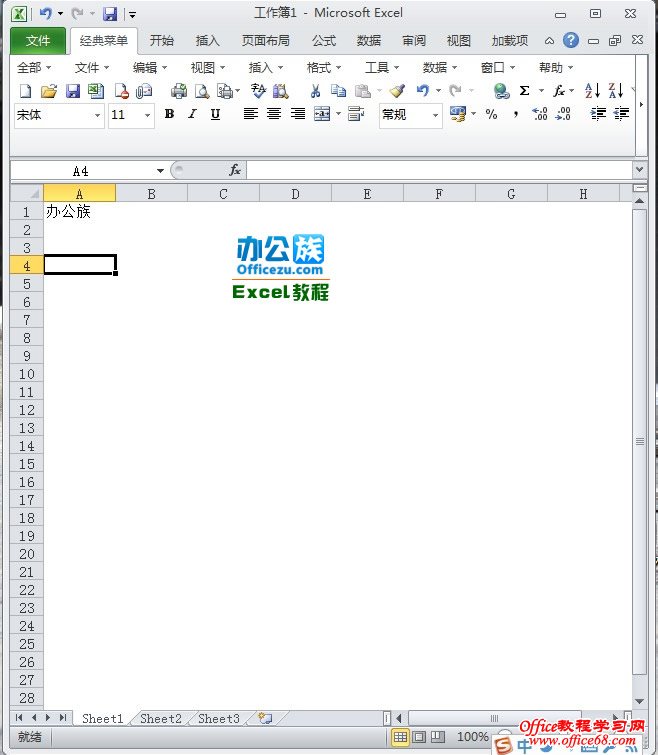Viewport: 658px width, 755px height.
Task: Switch to the 开始 ribbon tab
Action: pyautogui.click(x=161, y=40)
